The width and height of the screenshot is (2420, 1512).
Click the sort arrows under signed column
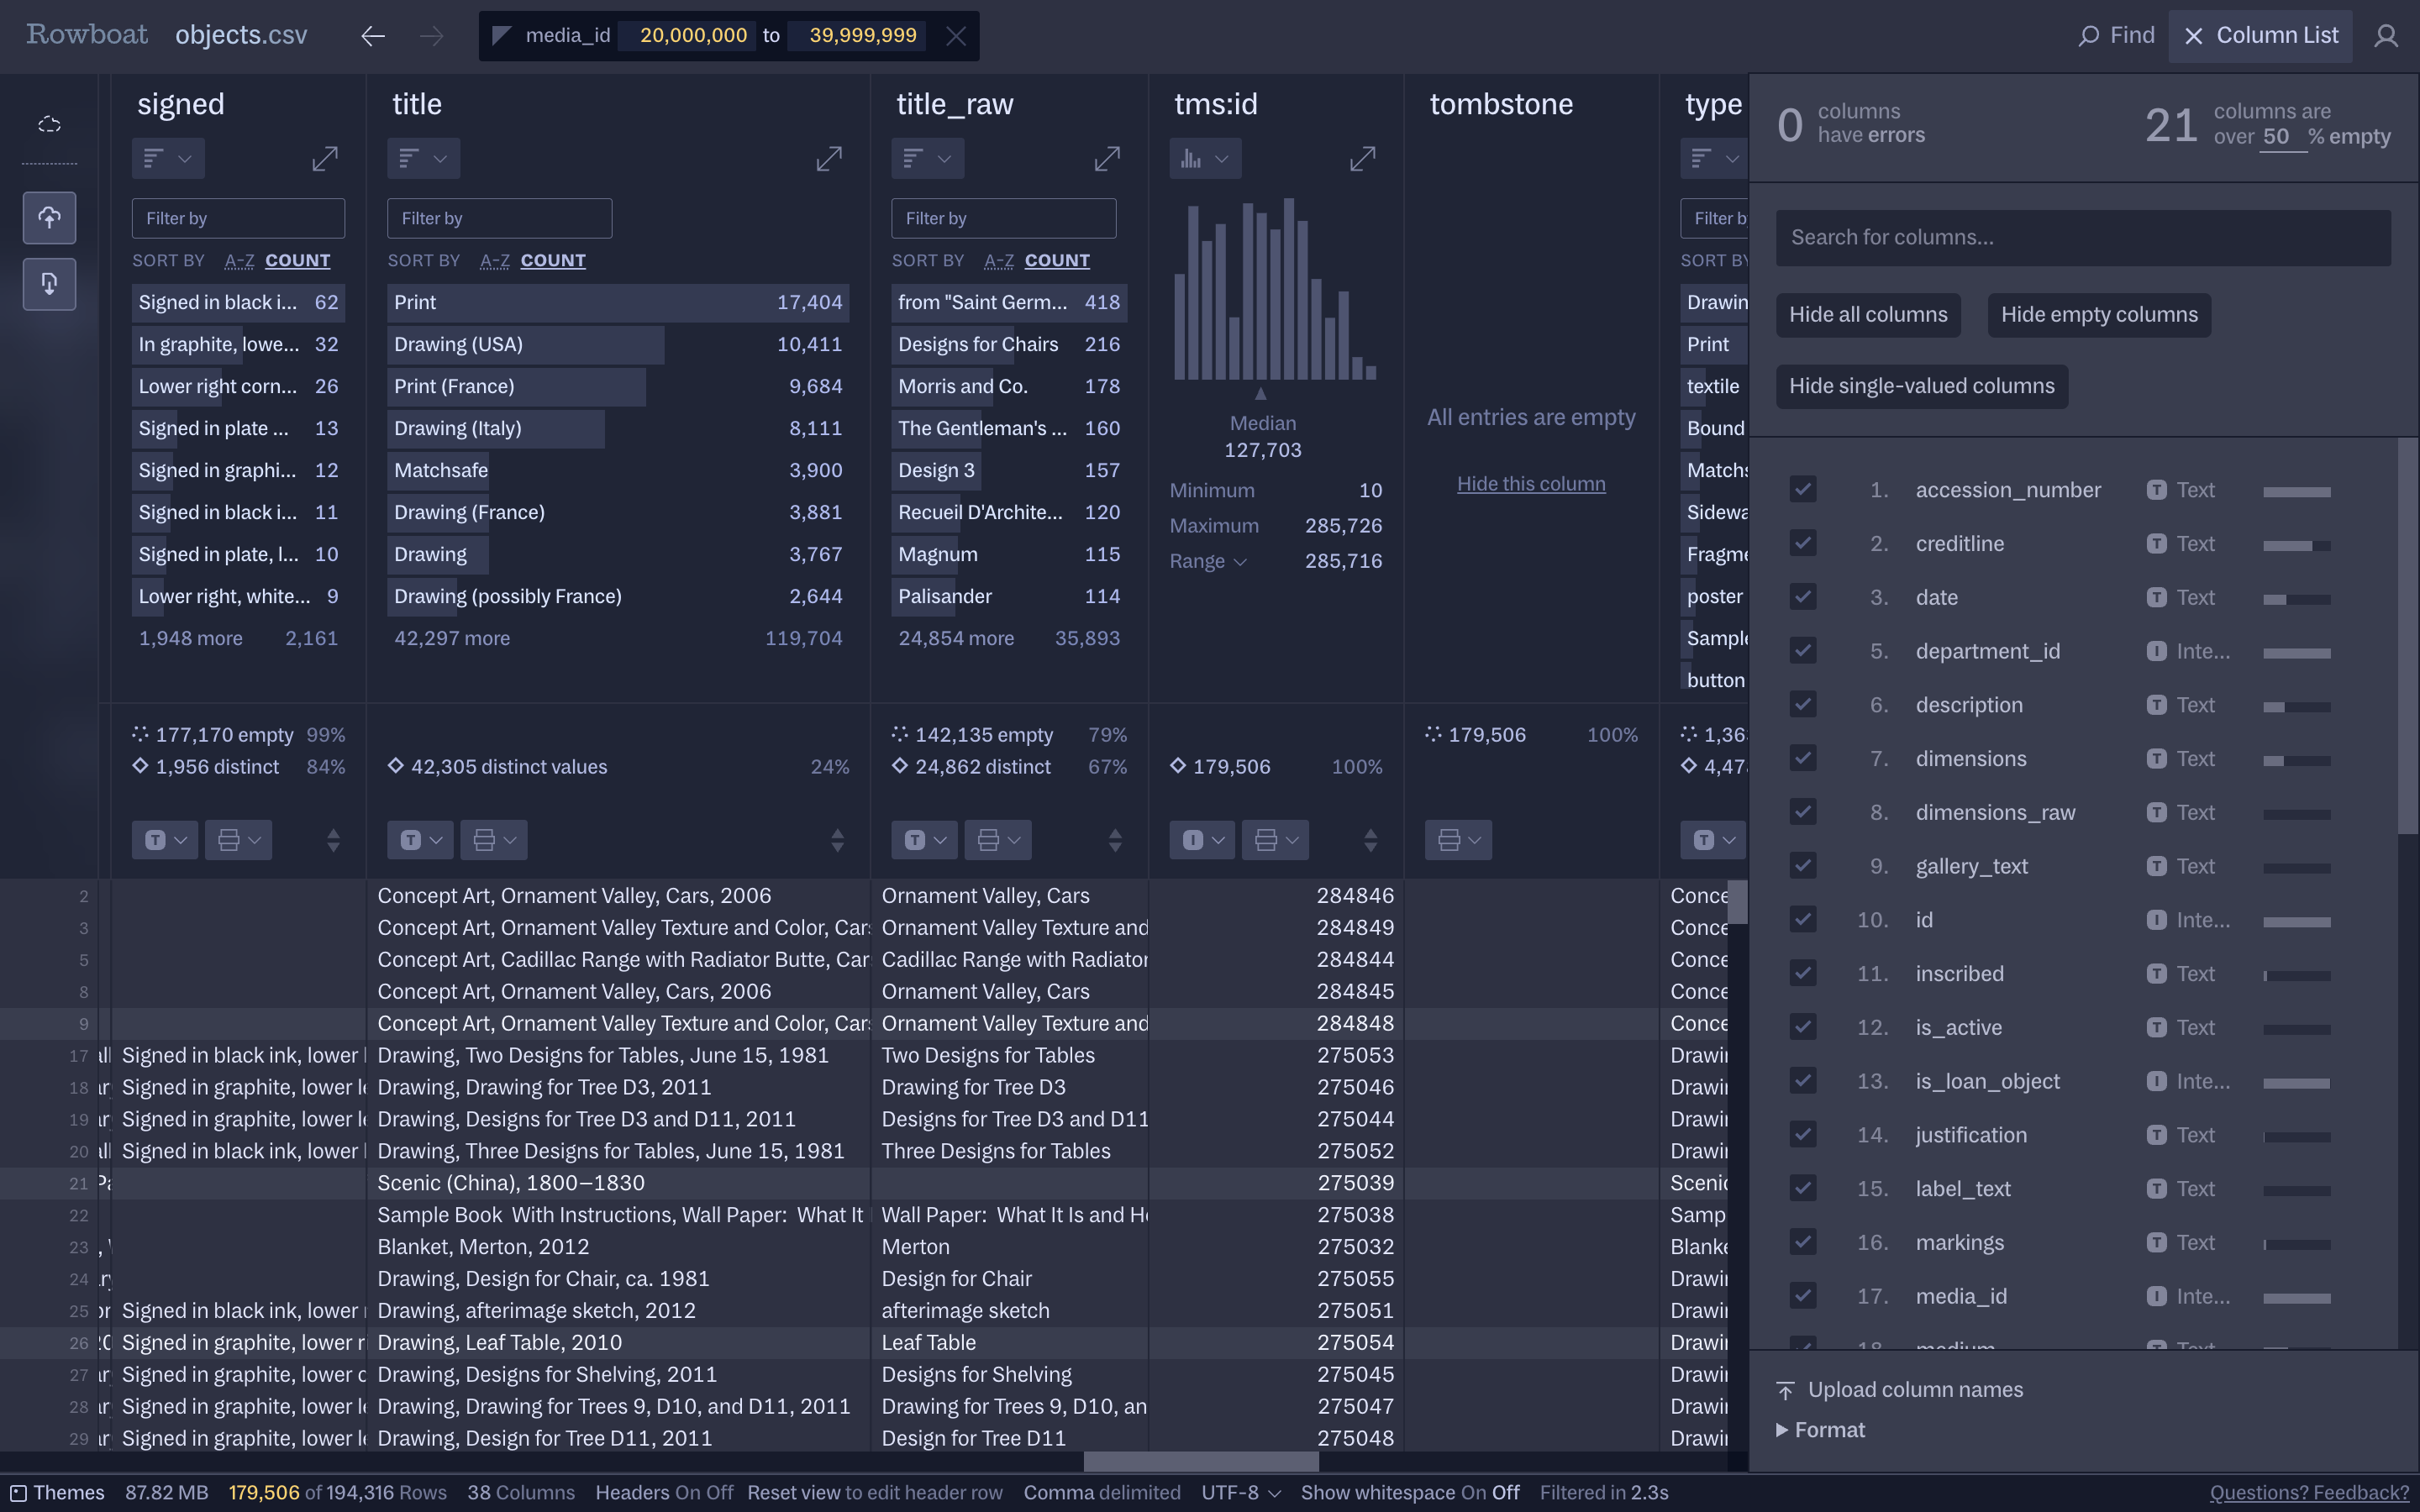pyautogui.click(x=333, y=840)
